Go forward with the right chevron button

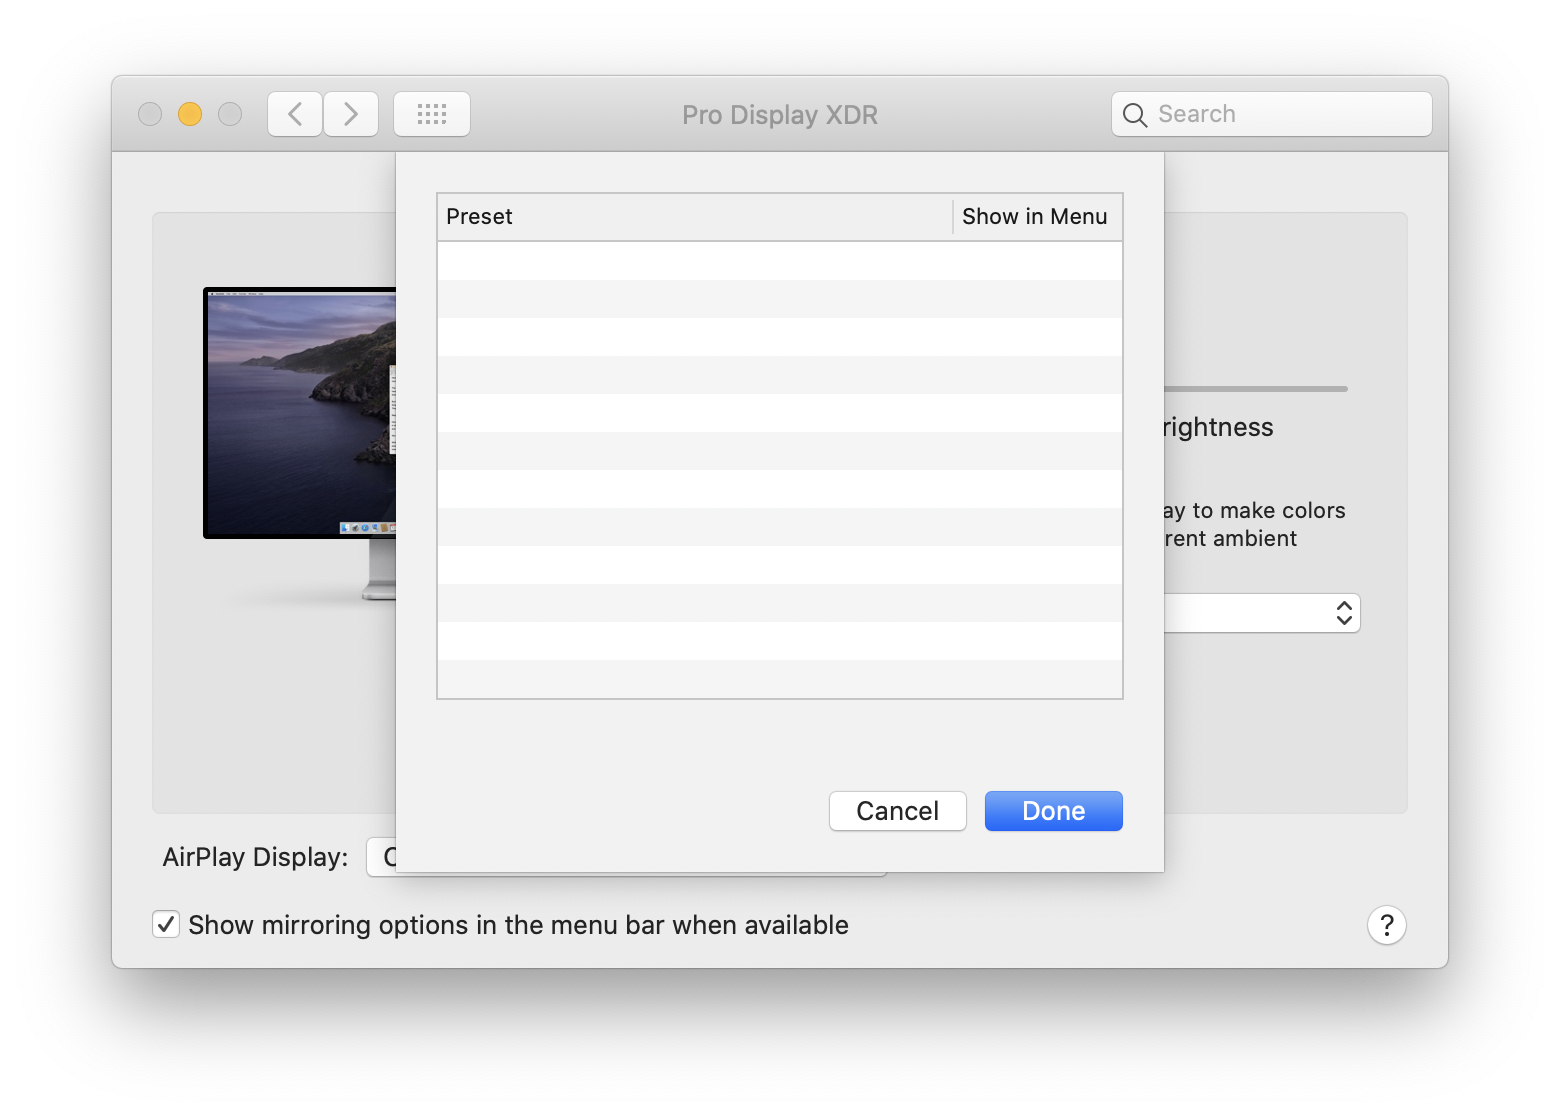tap(351, 114)
